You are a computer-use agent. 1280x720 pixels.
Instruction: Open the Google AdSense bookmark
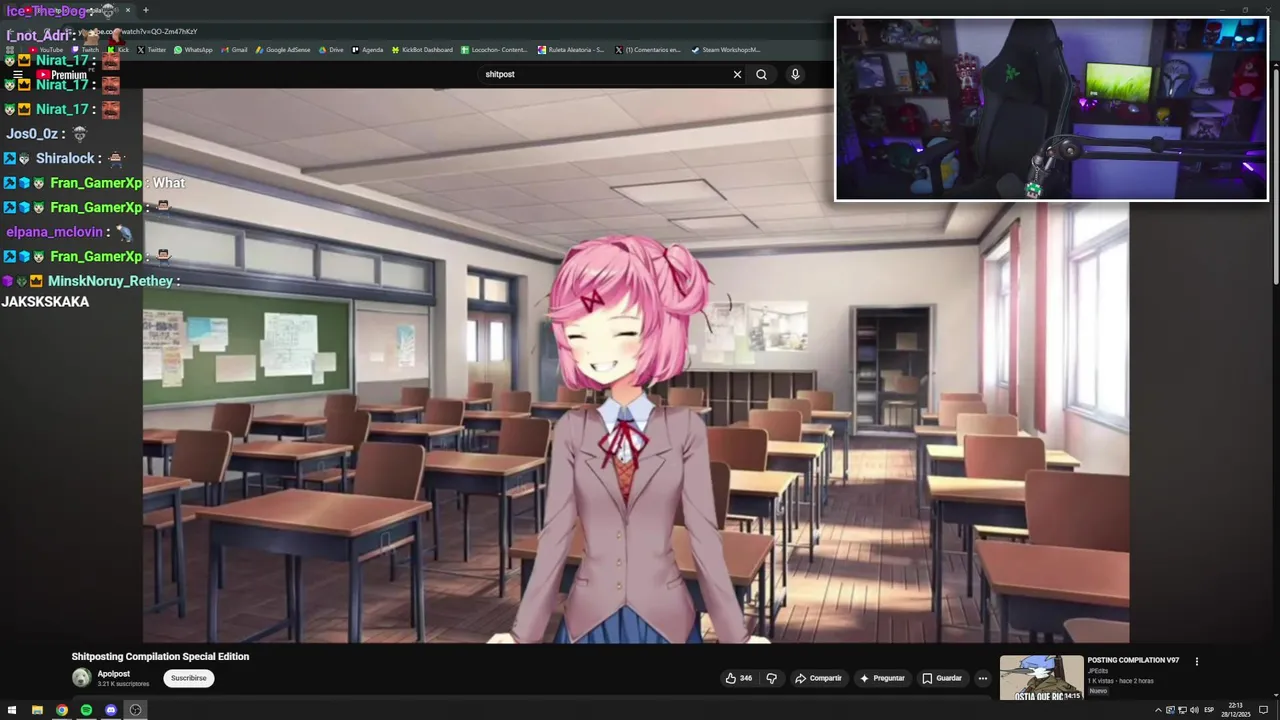[x=283, y=49]
